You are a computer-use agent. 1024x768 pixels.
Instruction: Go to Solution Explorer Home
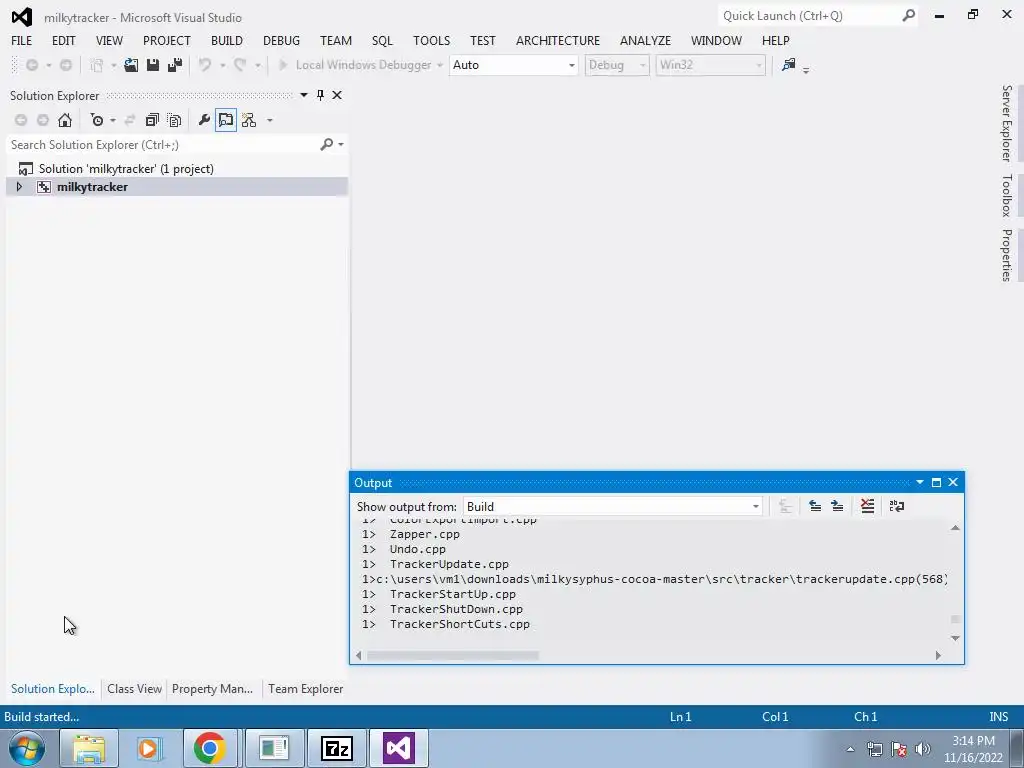click(x=65, y=120)
